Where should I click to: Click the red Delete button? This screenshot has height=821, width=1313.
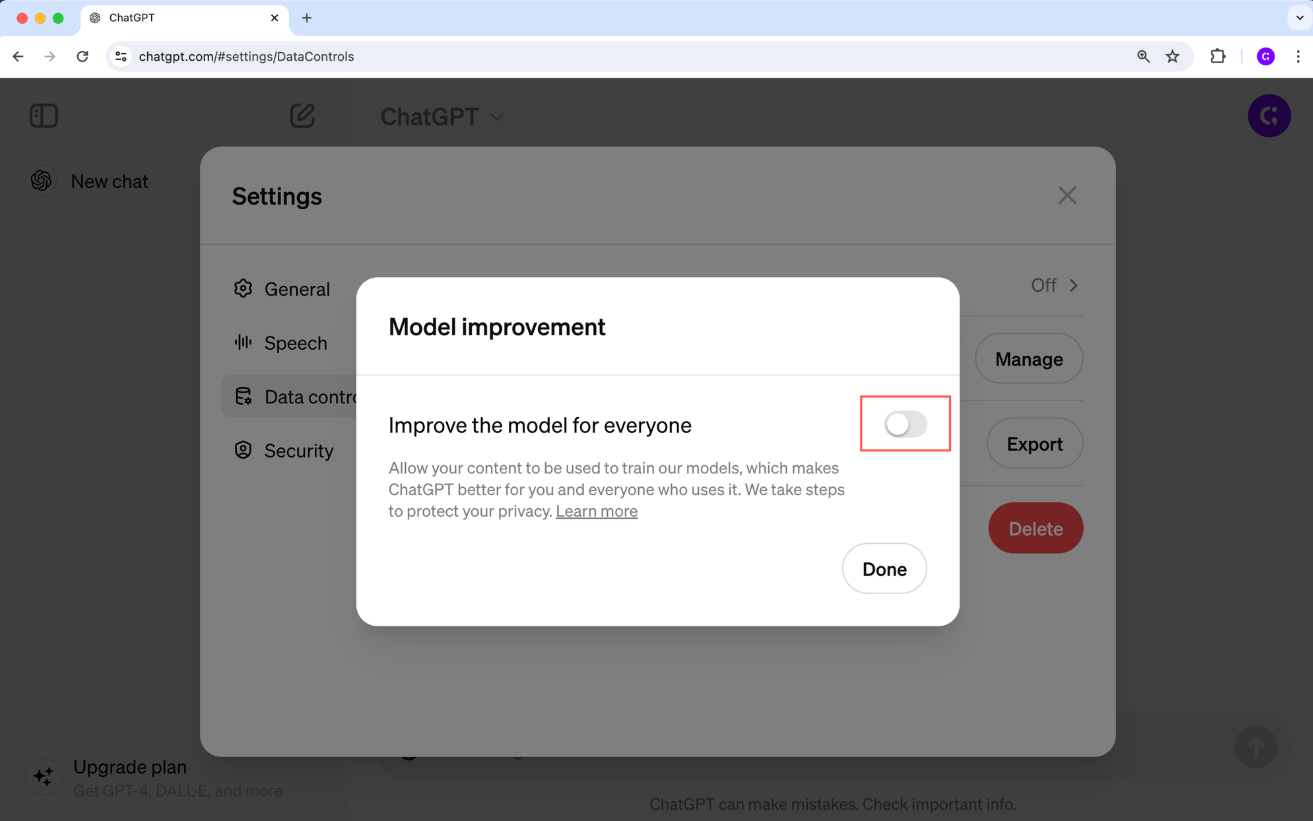point(1035,529)
